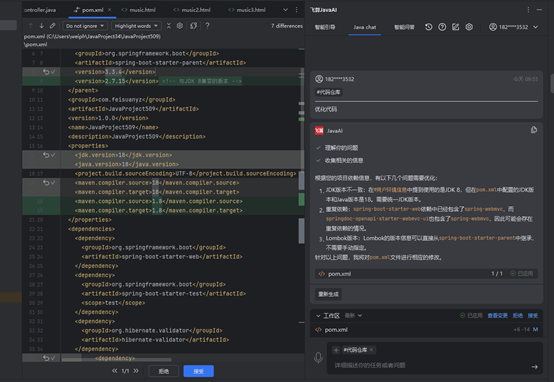Open diff settings gear icon
554x382 pixels.
pos(180,26)
